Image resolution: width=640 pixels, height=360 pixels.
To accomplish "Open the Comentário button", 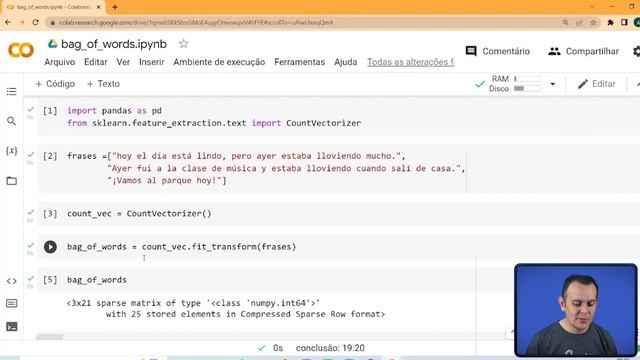I will (x=498, y=51).
